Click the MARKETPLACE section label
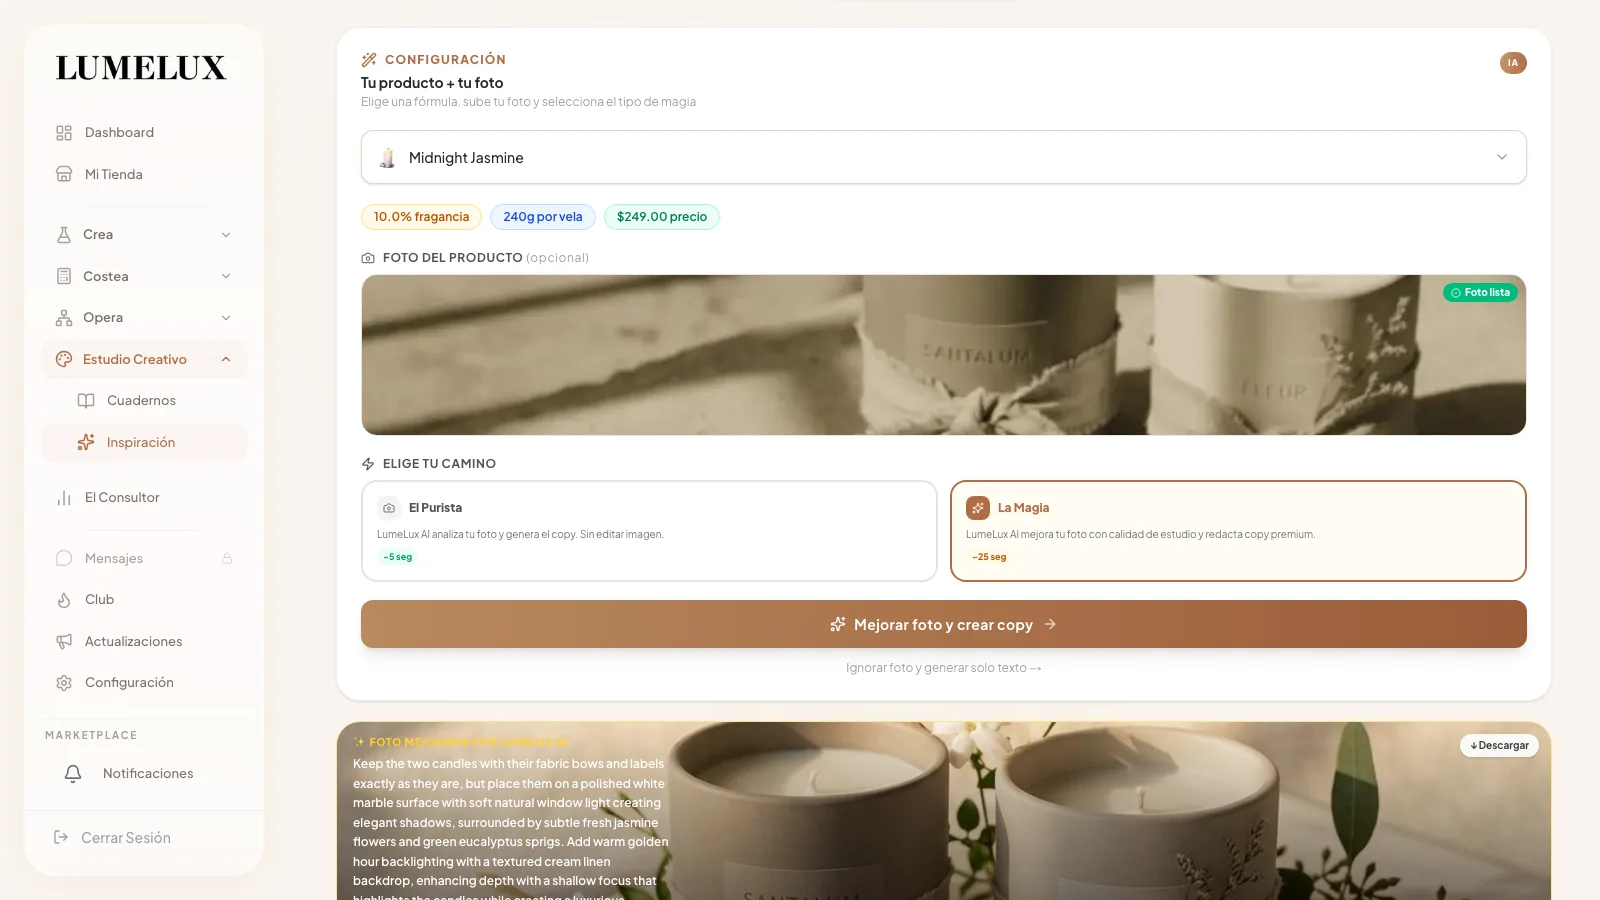Image resolution: width=1600 pixels, height=900 pixels. pyautogui.click(x=91, y=735)
